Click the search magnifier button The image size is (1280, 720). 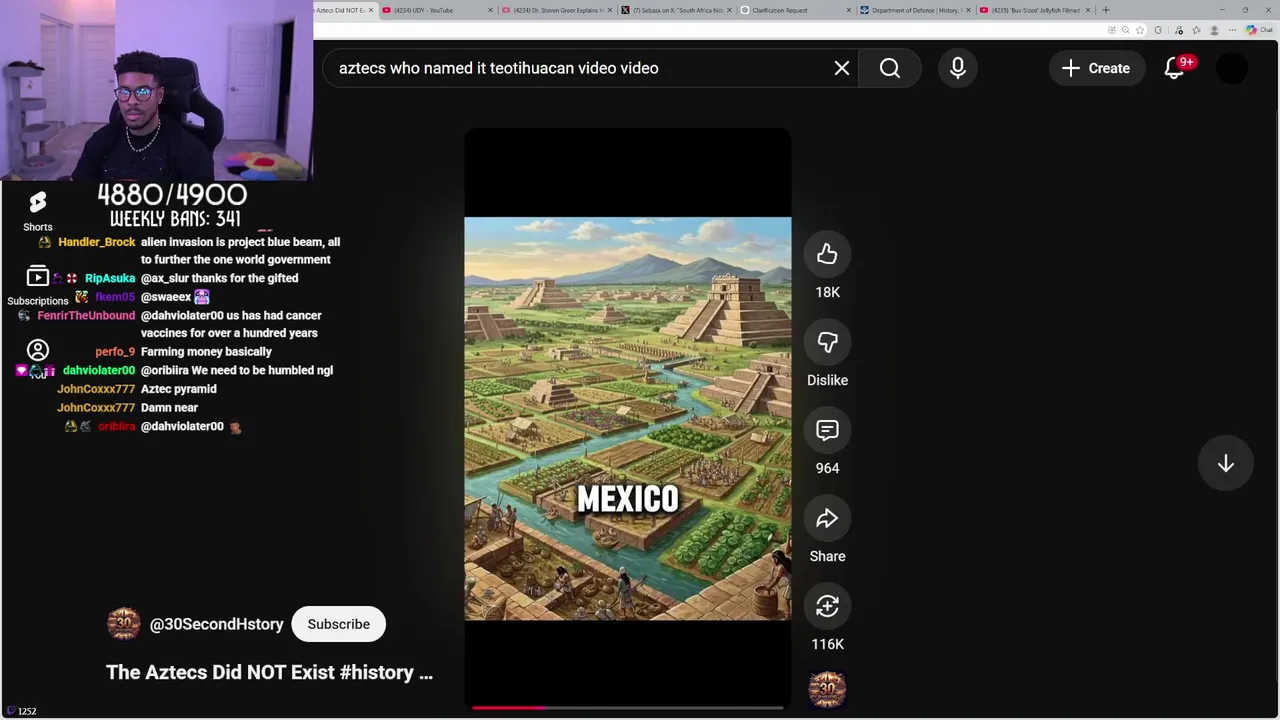[890, 68]
